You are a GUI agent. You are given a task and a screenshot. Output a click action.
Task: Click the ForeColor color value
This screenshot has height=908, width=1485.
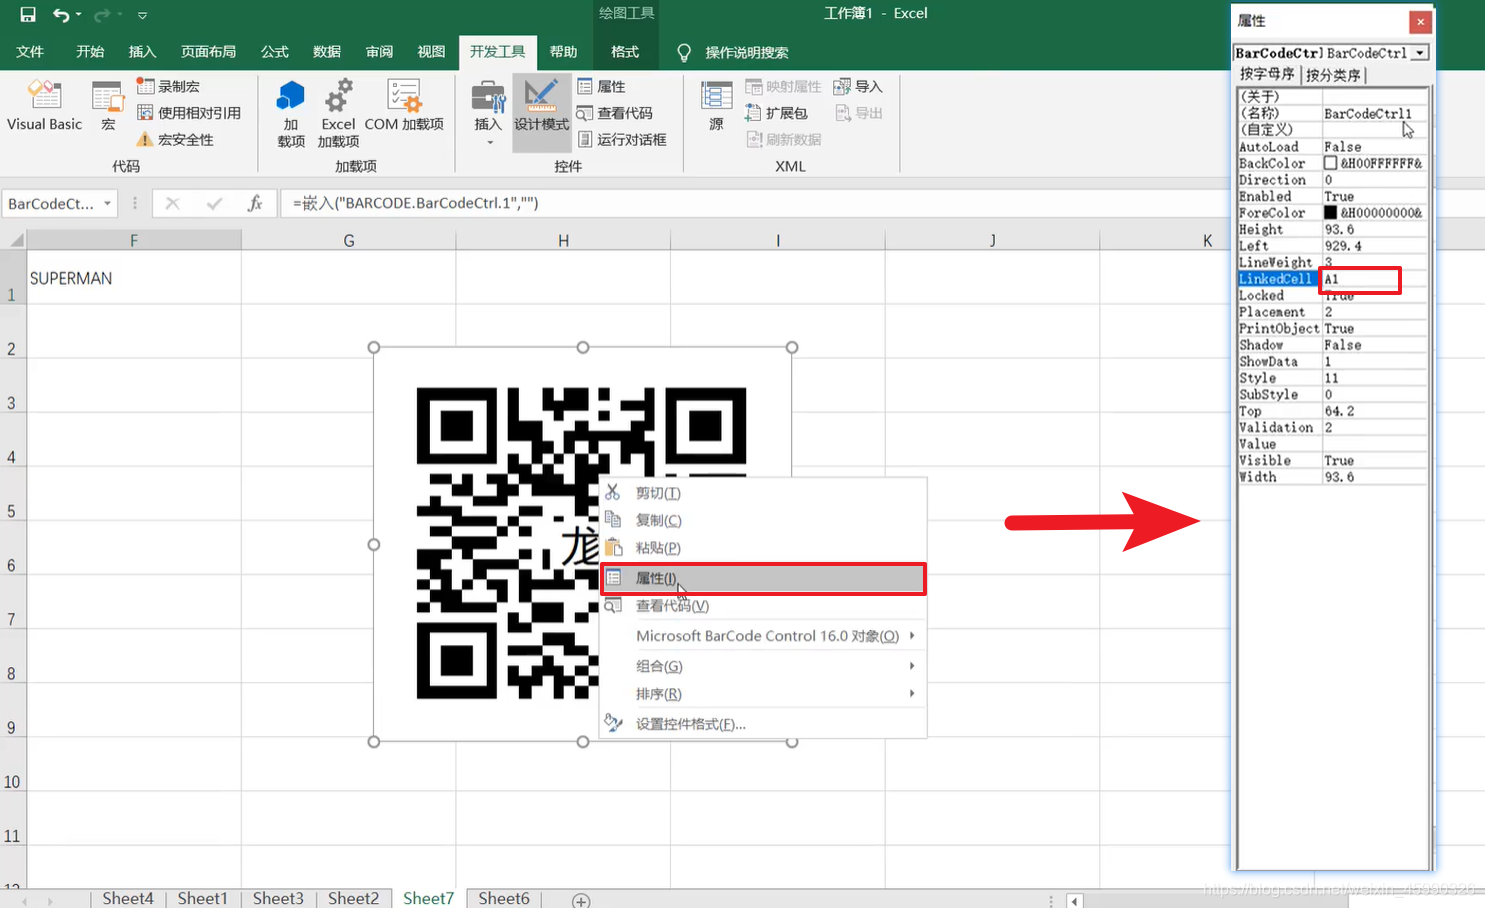1374,213
